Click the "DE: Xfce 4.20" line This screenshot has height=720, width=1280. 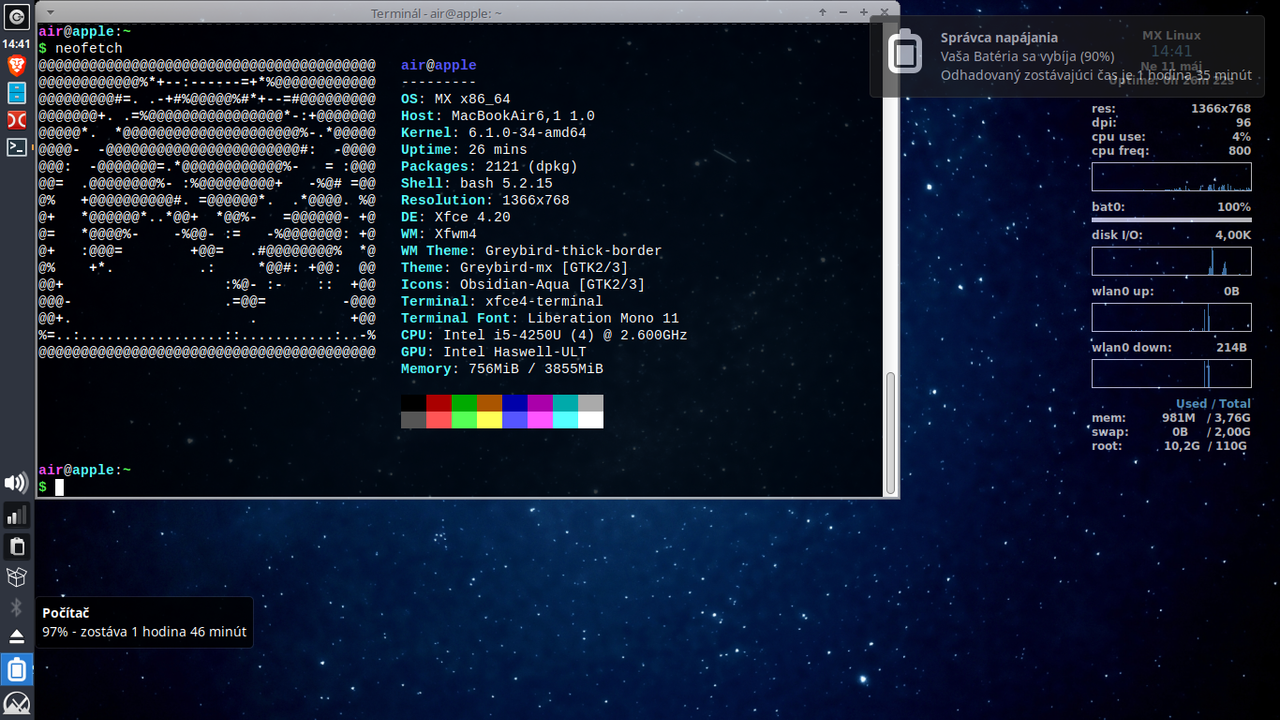point(456,217)
